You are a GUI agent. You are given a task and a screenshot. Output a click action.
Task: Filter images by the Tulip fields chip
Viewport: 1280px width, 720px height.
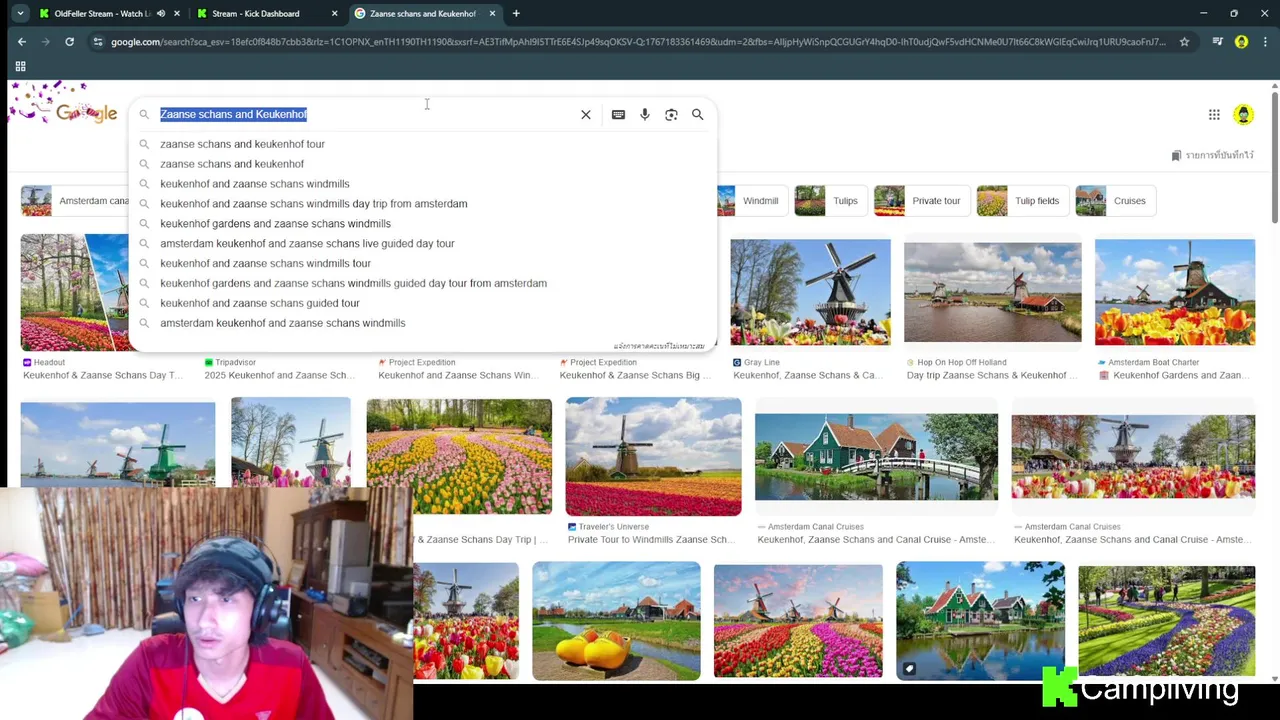pos(1021,201)
